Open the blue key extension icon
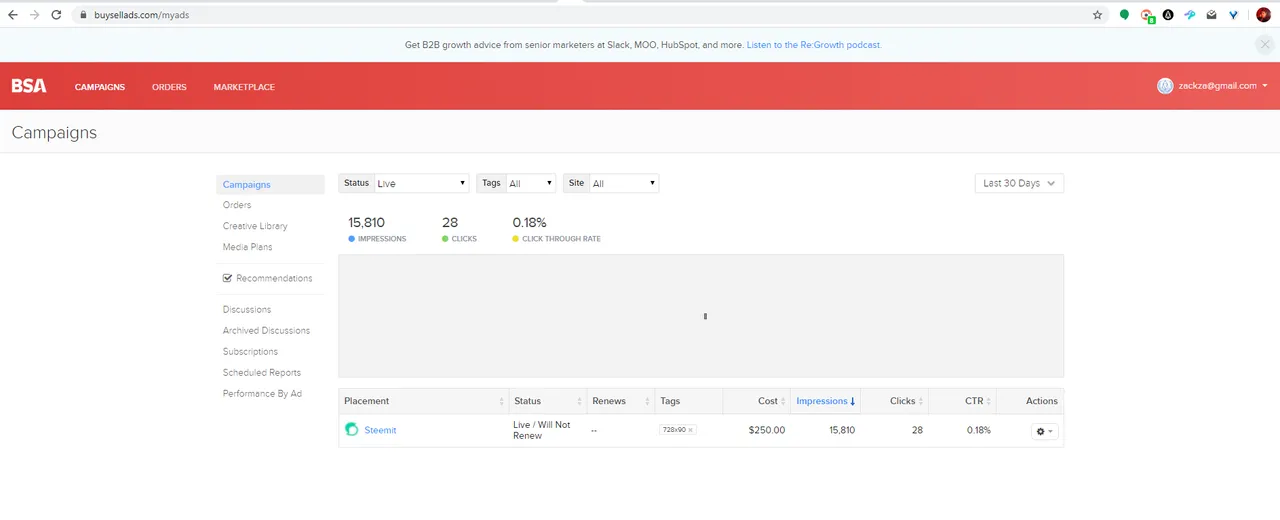 tap(1190, 15)
